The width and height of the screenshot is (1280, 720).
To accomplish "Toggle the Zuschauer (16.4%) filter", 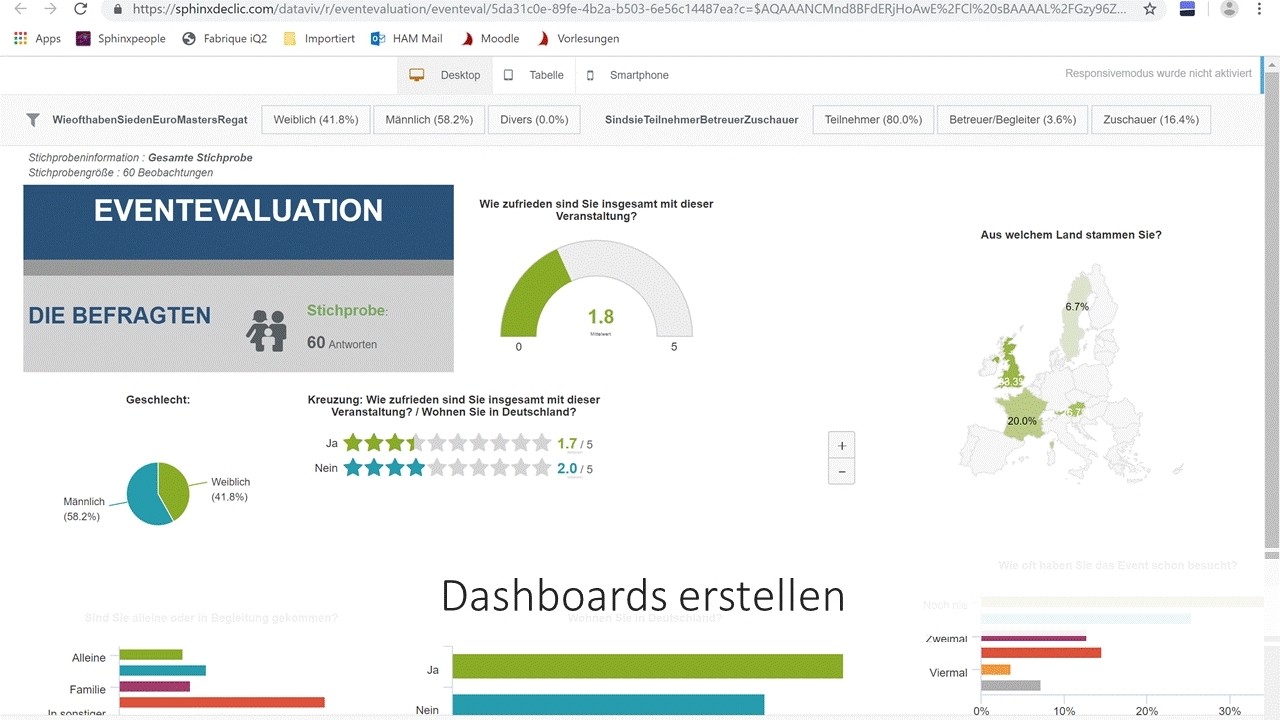I will pyautogui.click(x=1151, y=120).
